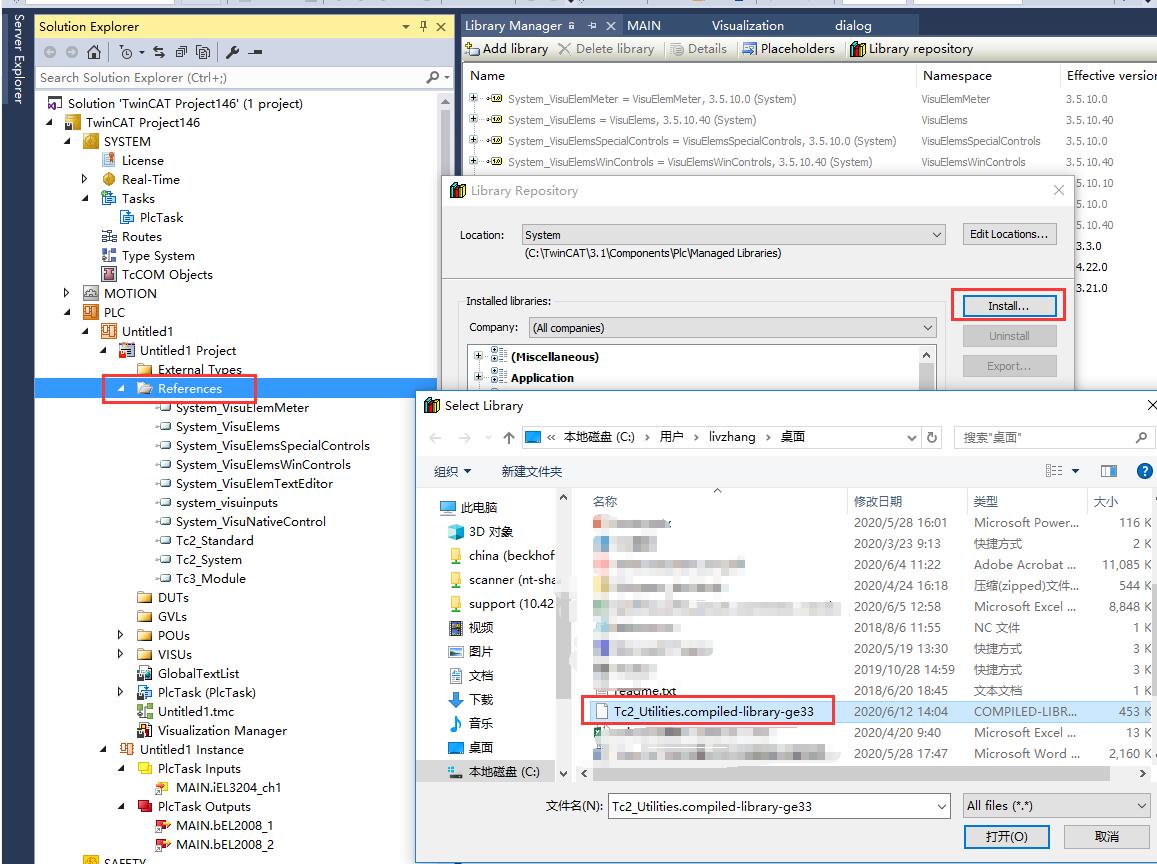Click Delete library in Library Manager
Image resolution: width=1157 pixels, height=864 pixels.
point(607,49)
